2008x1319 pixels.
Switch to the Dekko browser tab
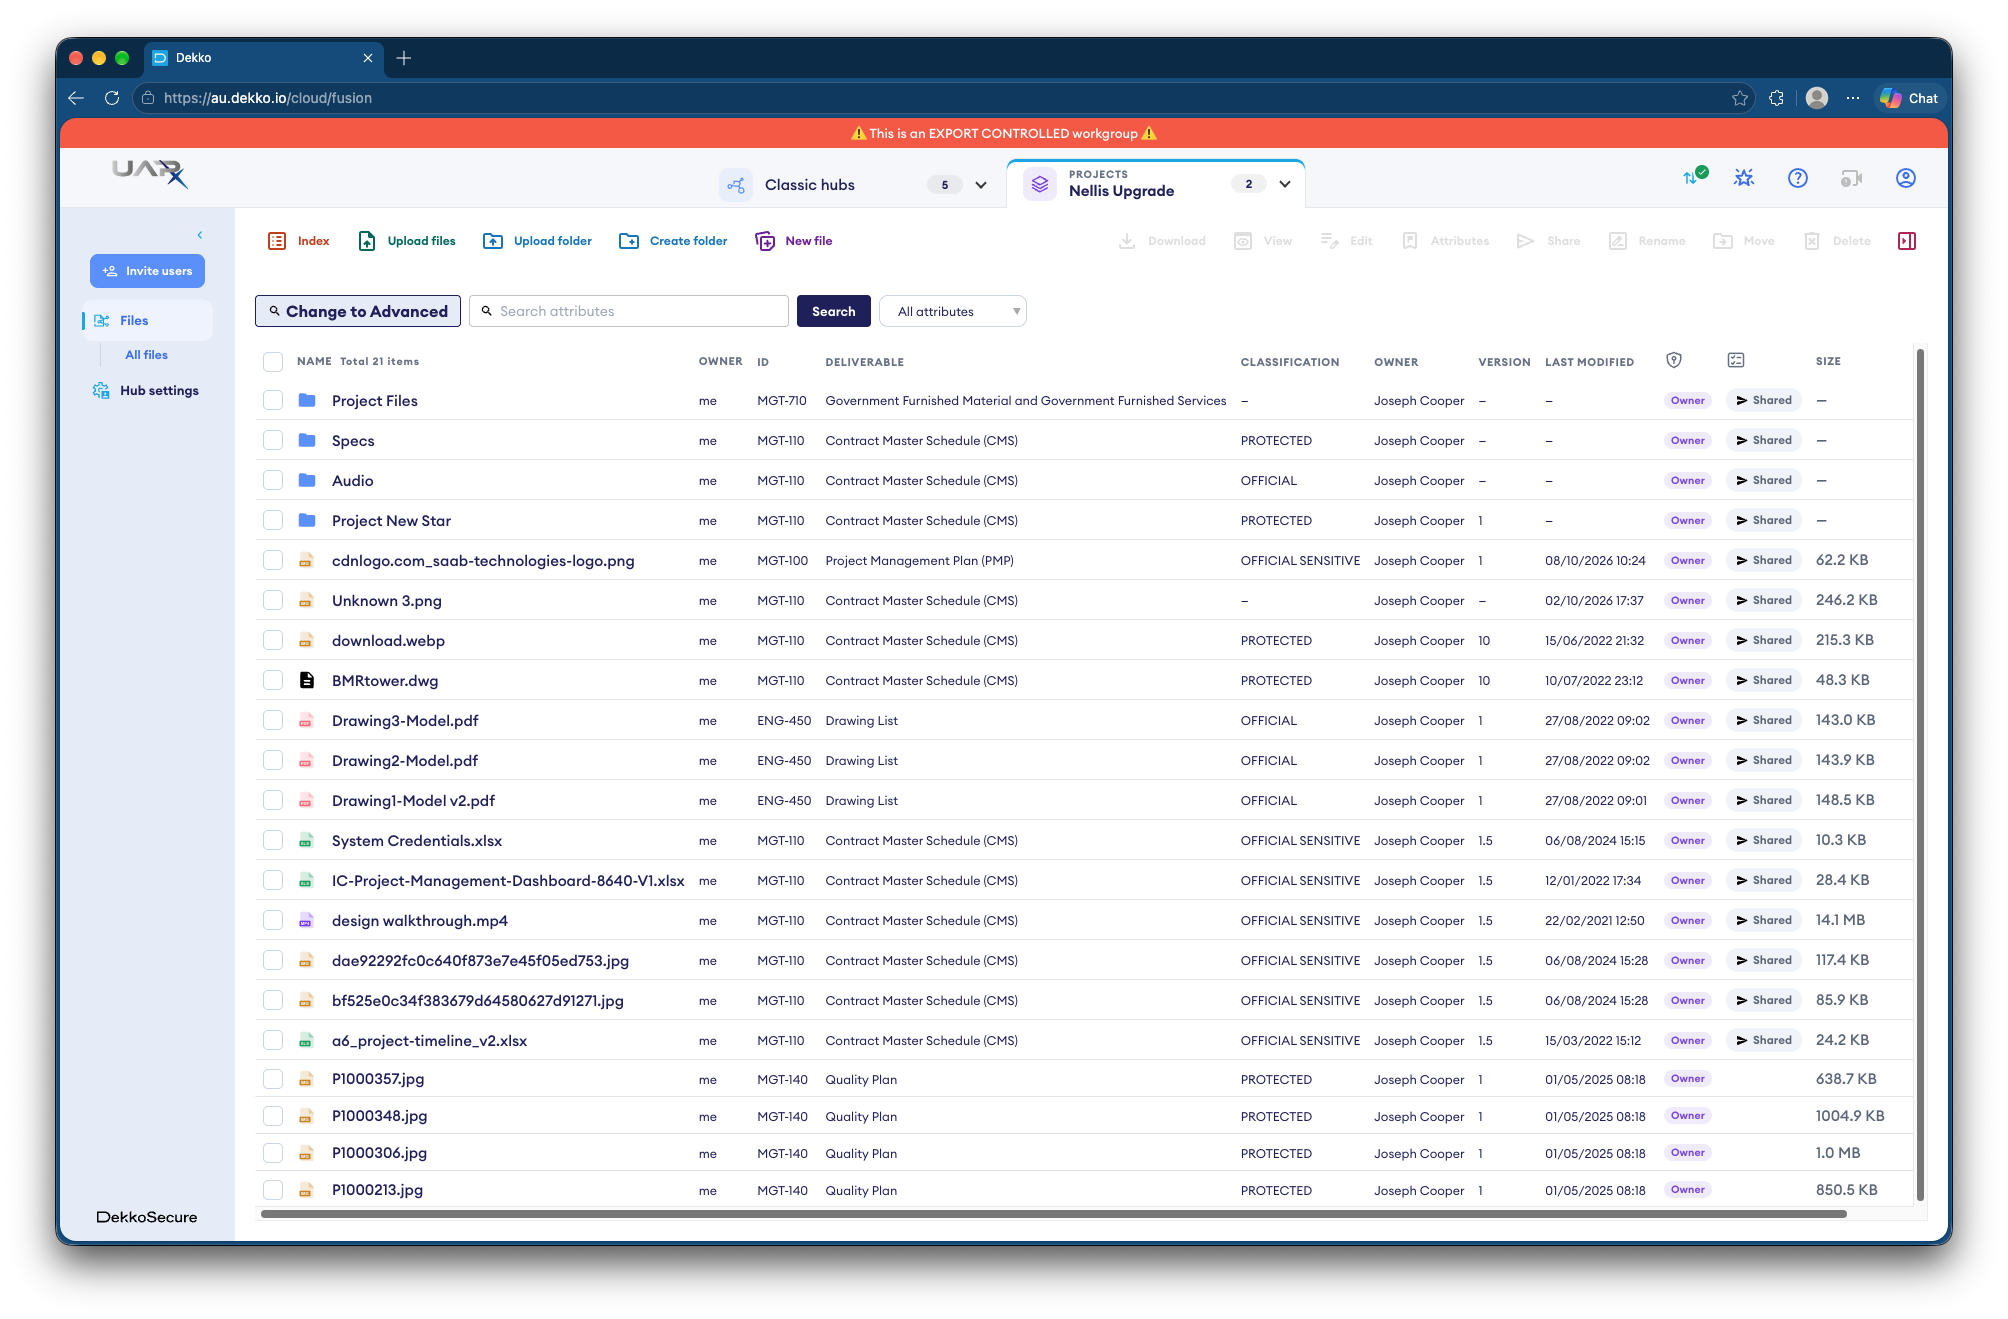point(264,58)
